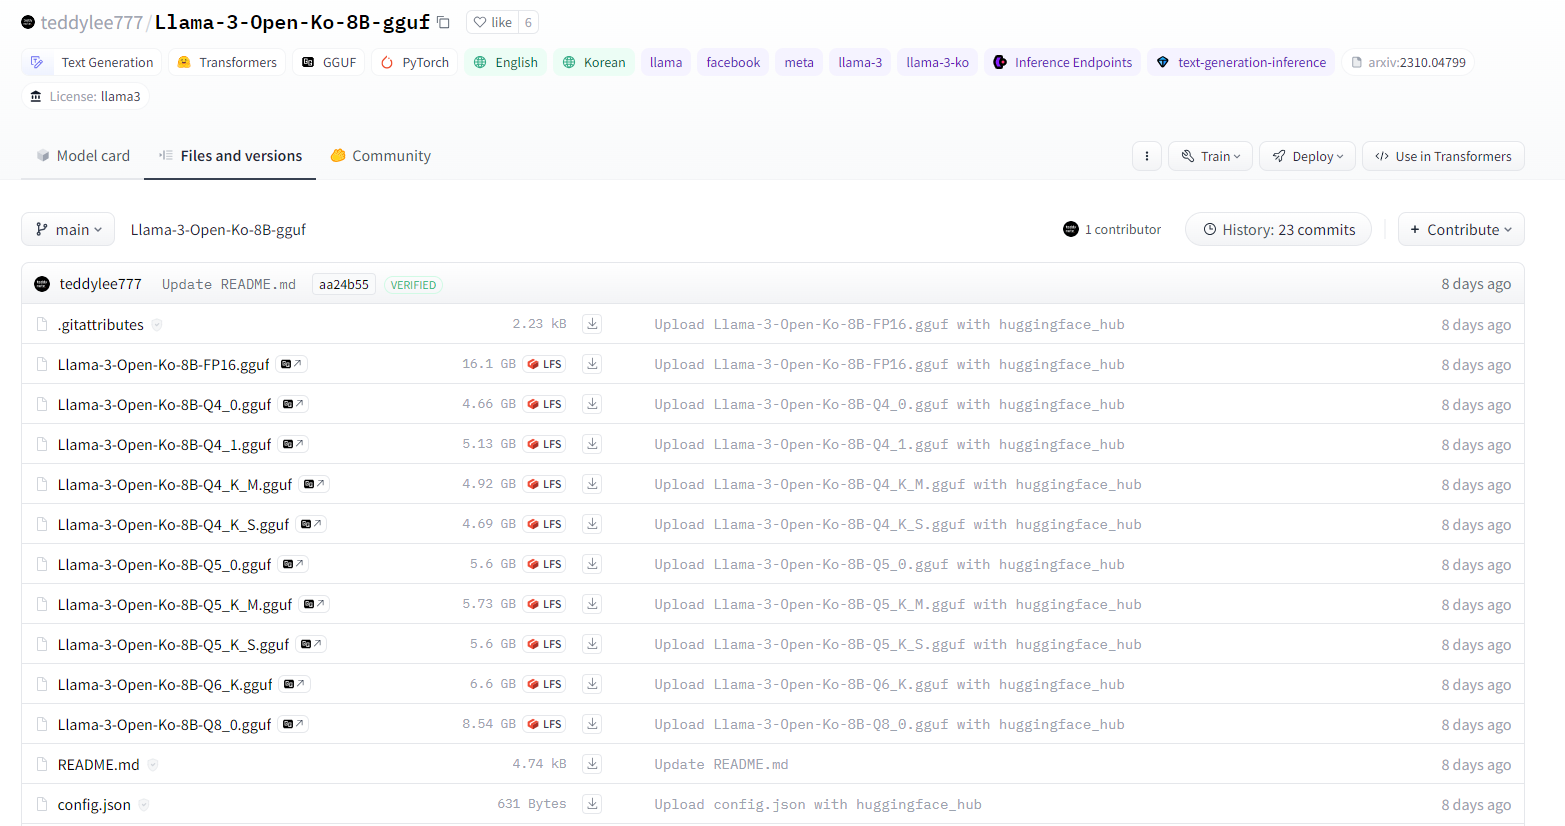Click Use in Transformers button
The width and height of the screenshot is (1565, 826).
[1443, 156]
